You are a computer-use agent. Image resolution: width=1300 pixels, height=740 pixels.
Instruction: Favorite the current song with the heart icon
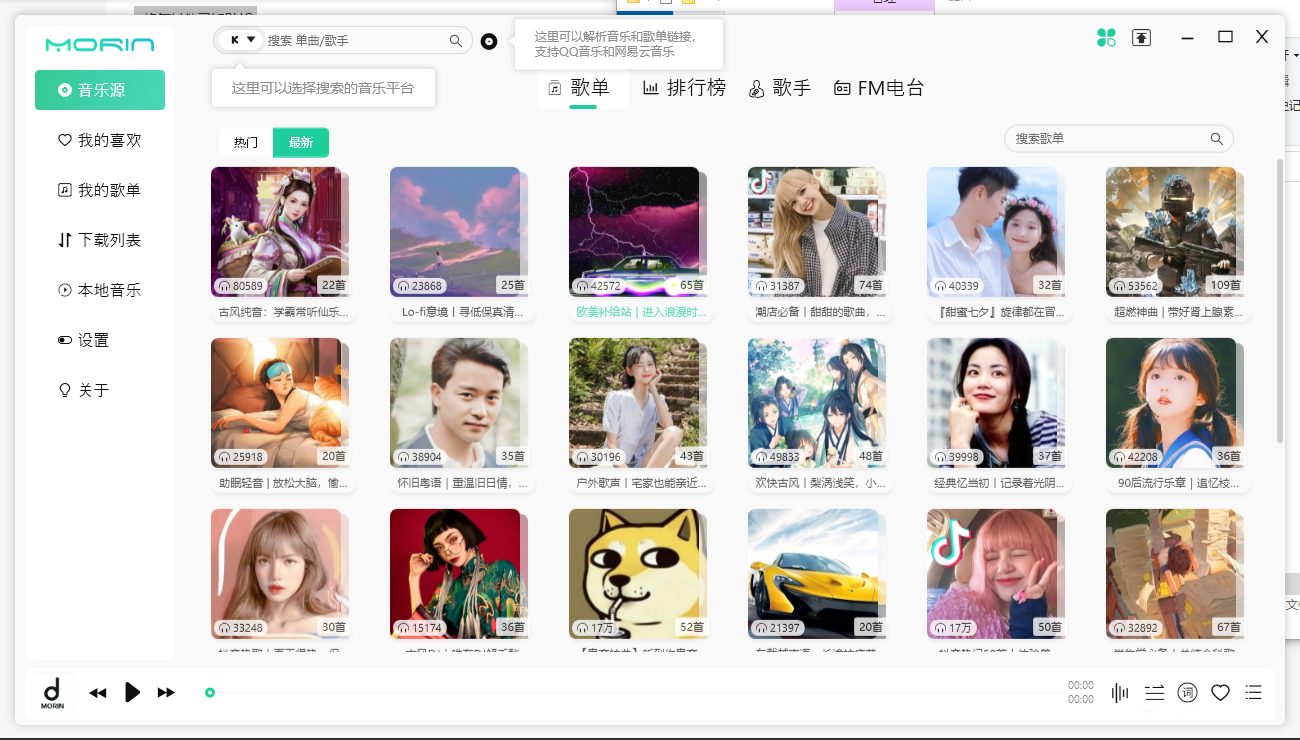[1219, 692]
